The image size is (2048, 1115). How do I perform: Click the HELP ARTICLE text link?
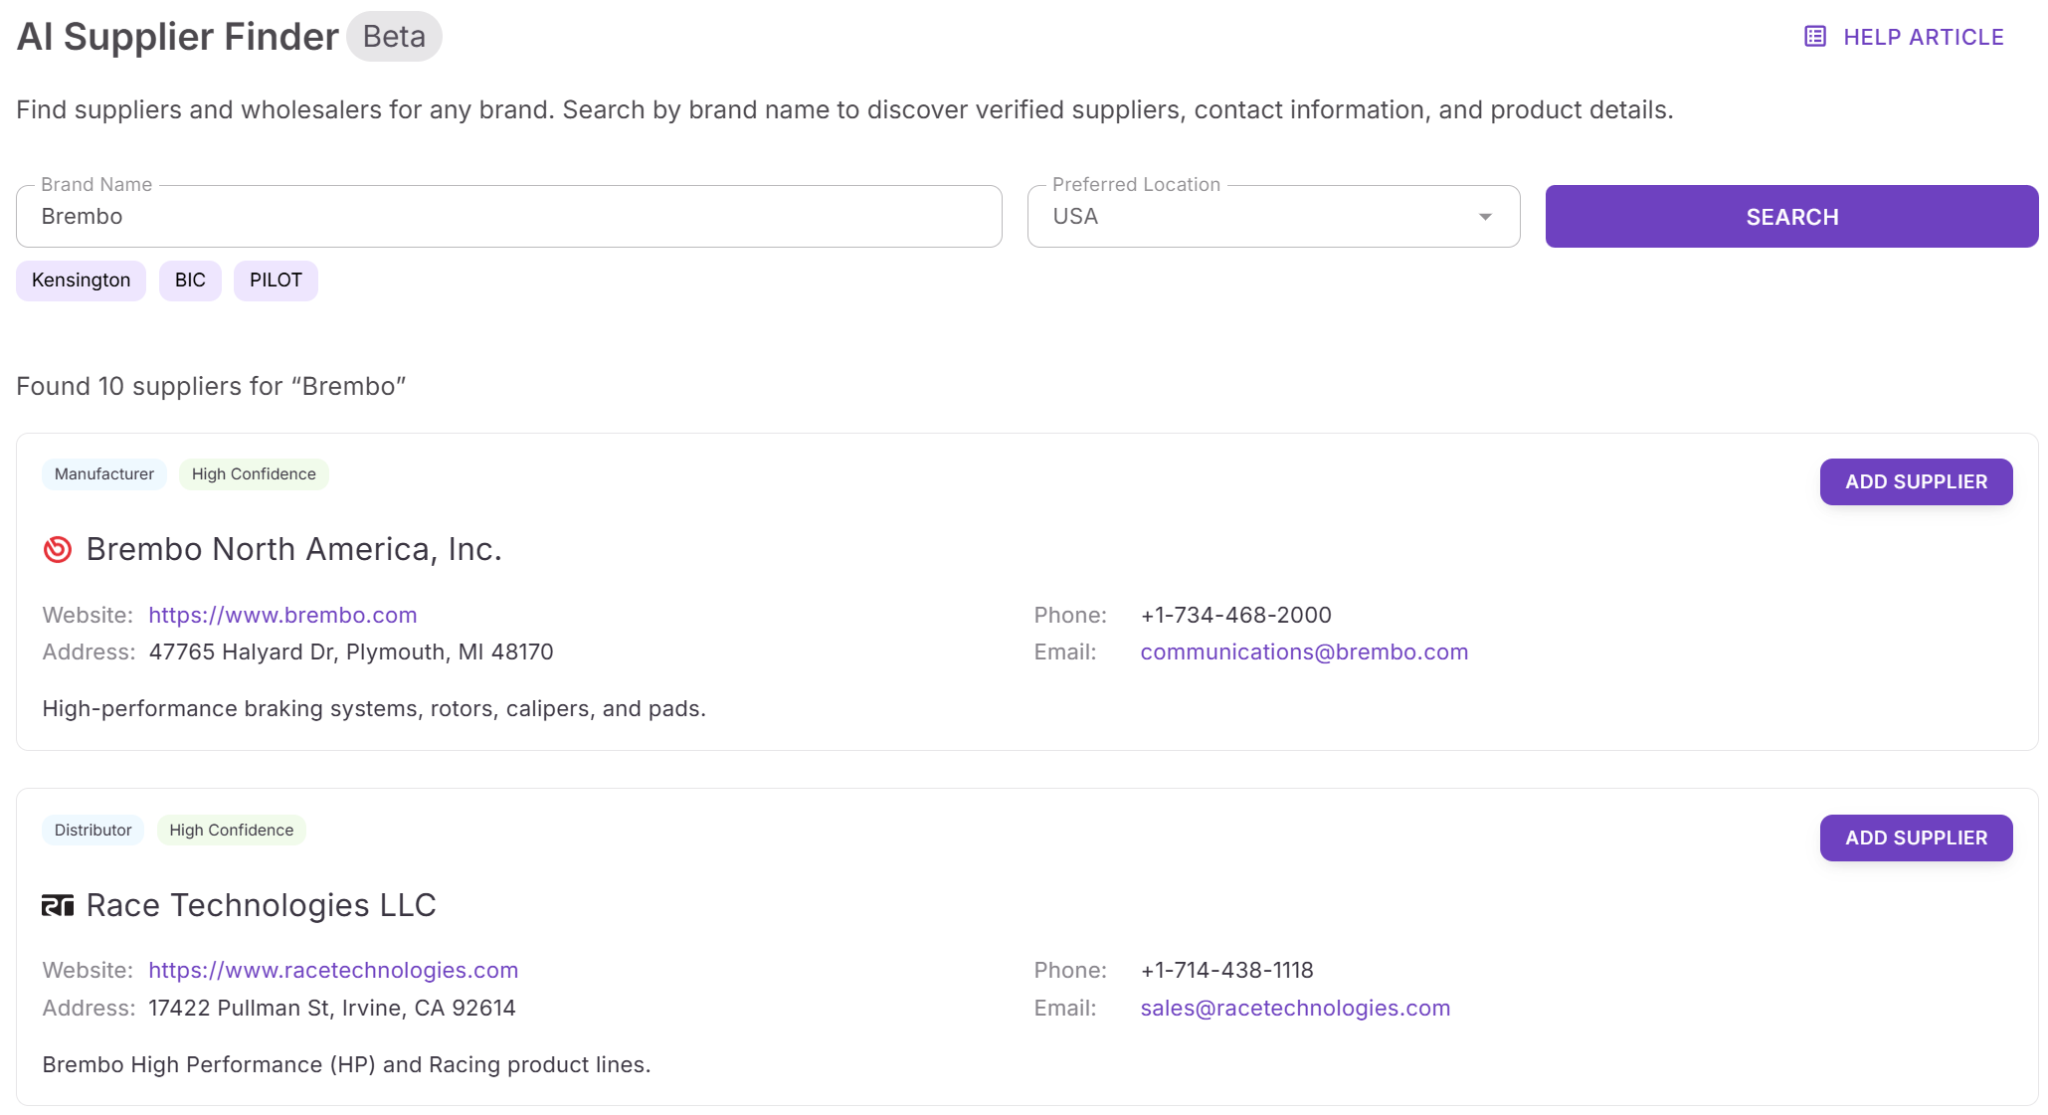[x=1922, y=36]
